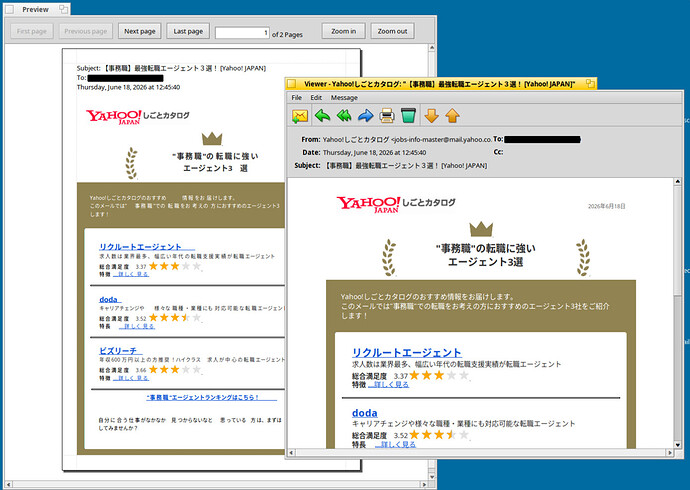Screen dimensions: 690x490
Task: Click the doda heading in the Preview page
Action: point(110,299)
